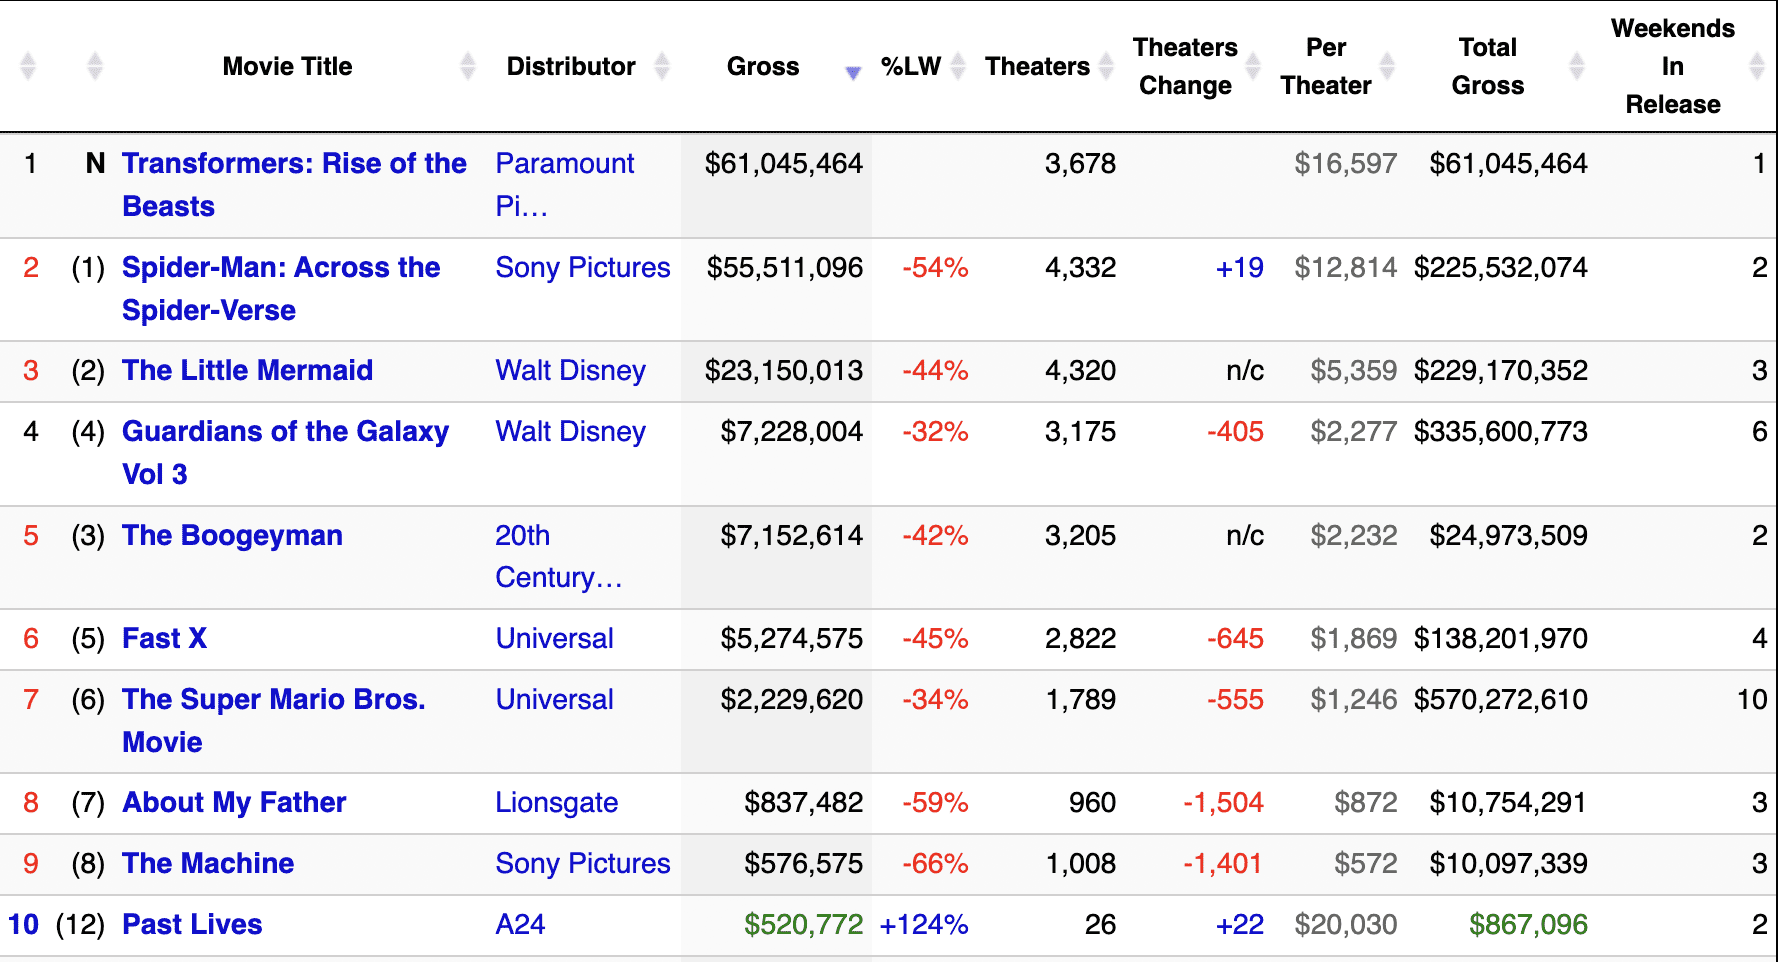The height and width of the screenshot is (962, 1778).
Task: Select per theater value $16,597
Action: (x=1346, y=164)
